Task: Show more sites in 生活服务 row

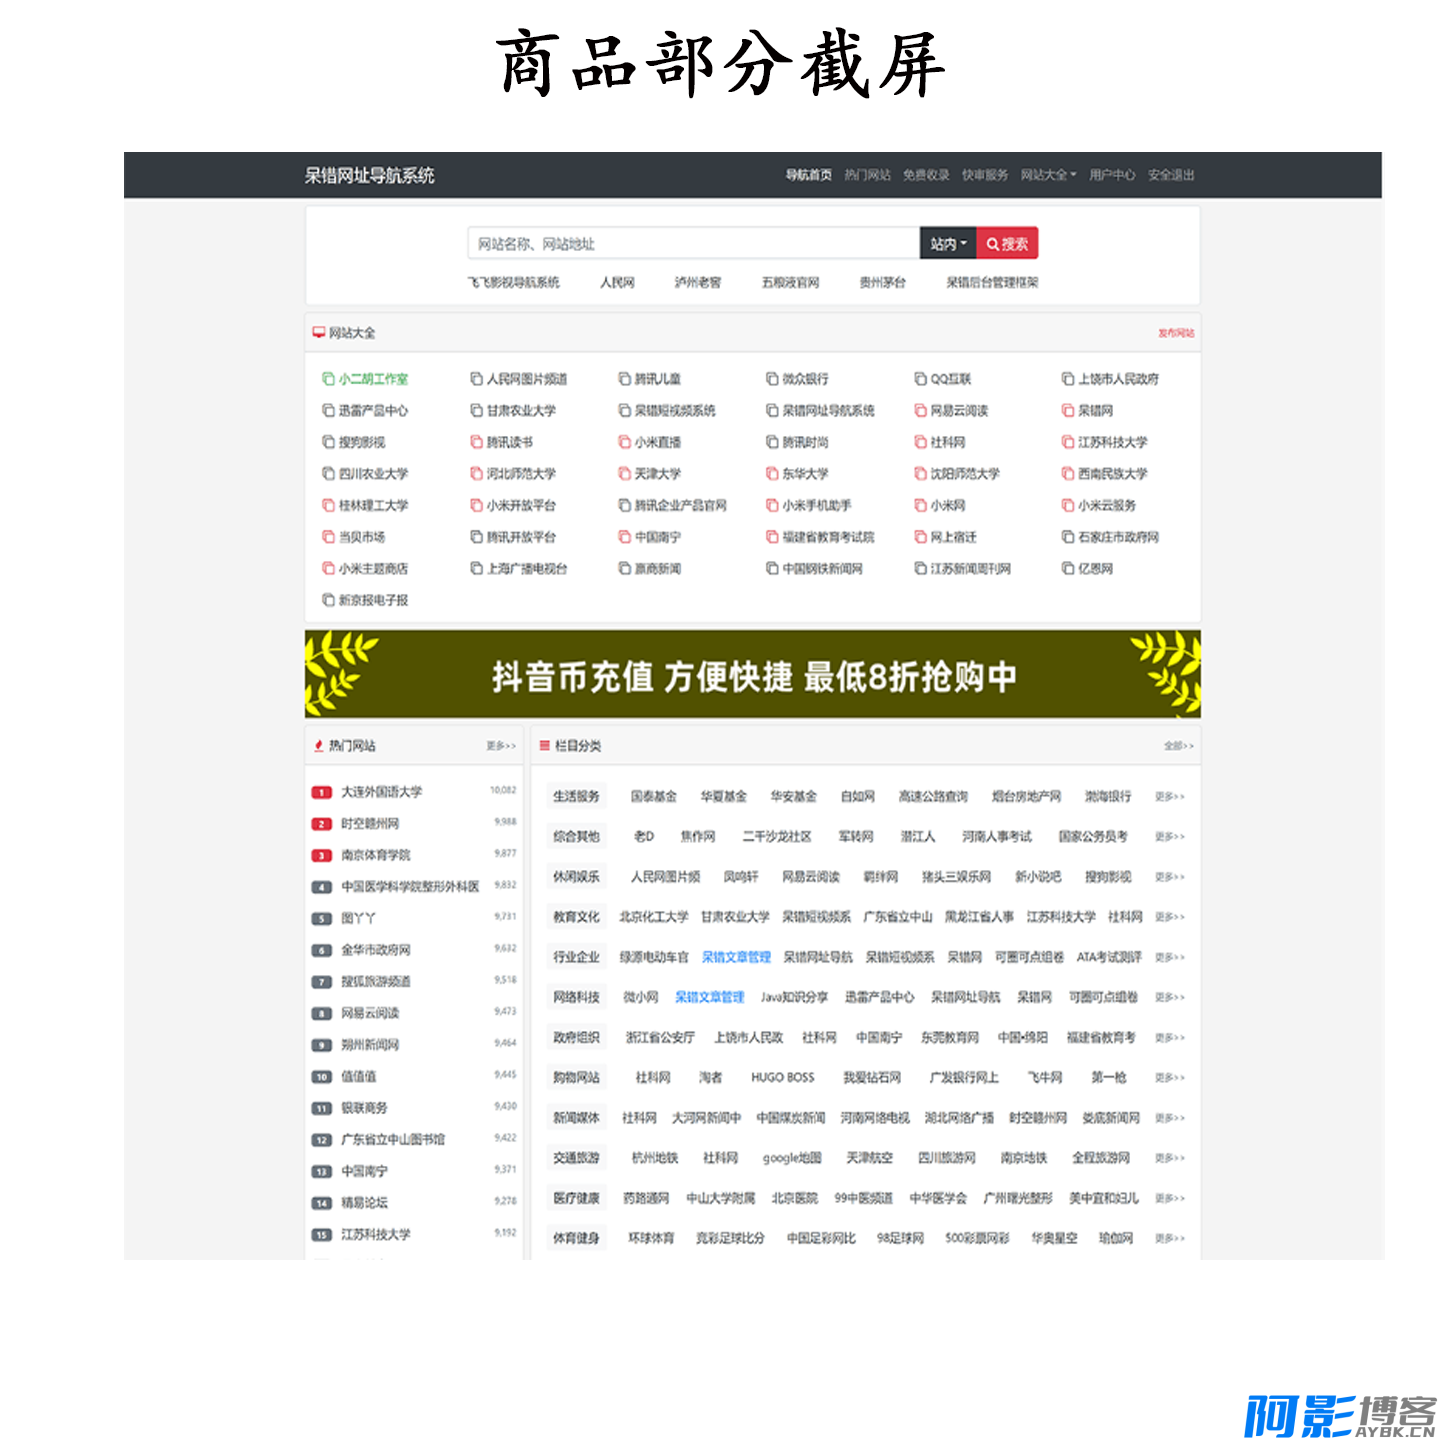Action: coord(1169,797)
